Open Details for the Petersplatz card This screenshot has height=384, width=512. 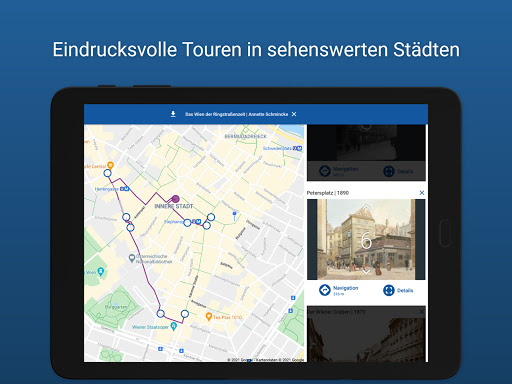[x=398, y=290]
